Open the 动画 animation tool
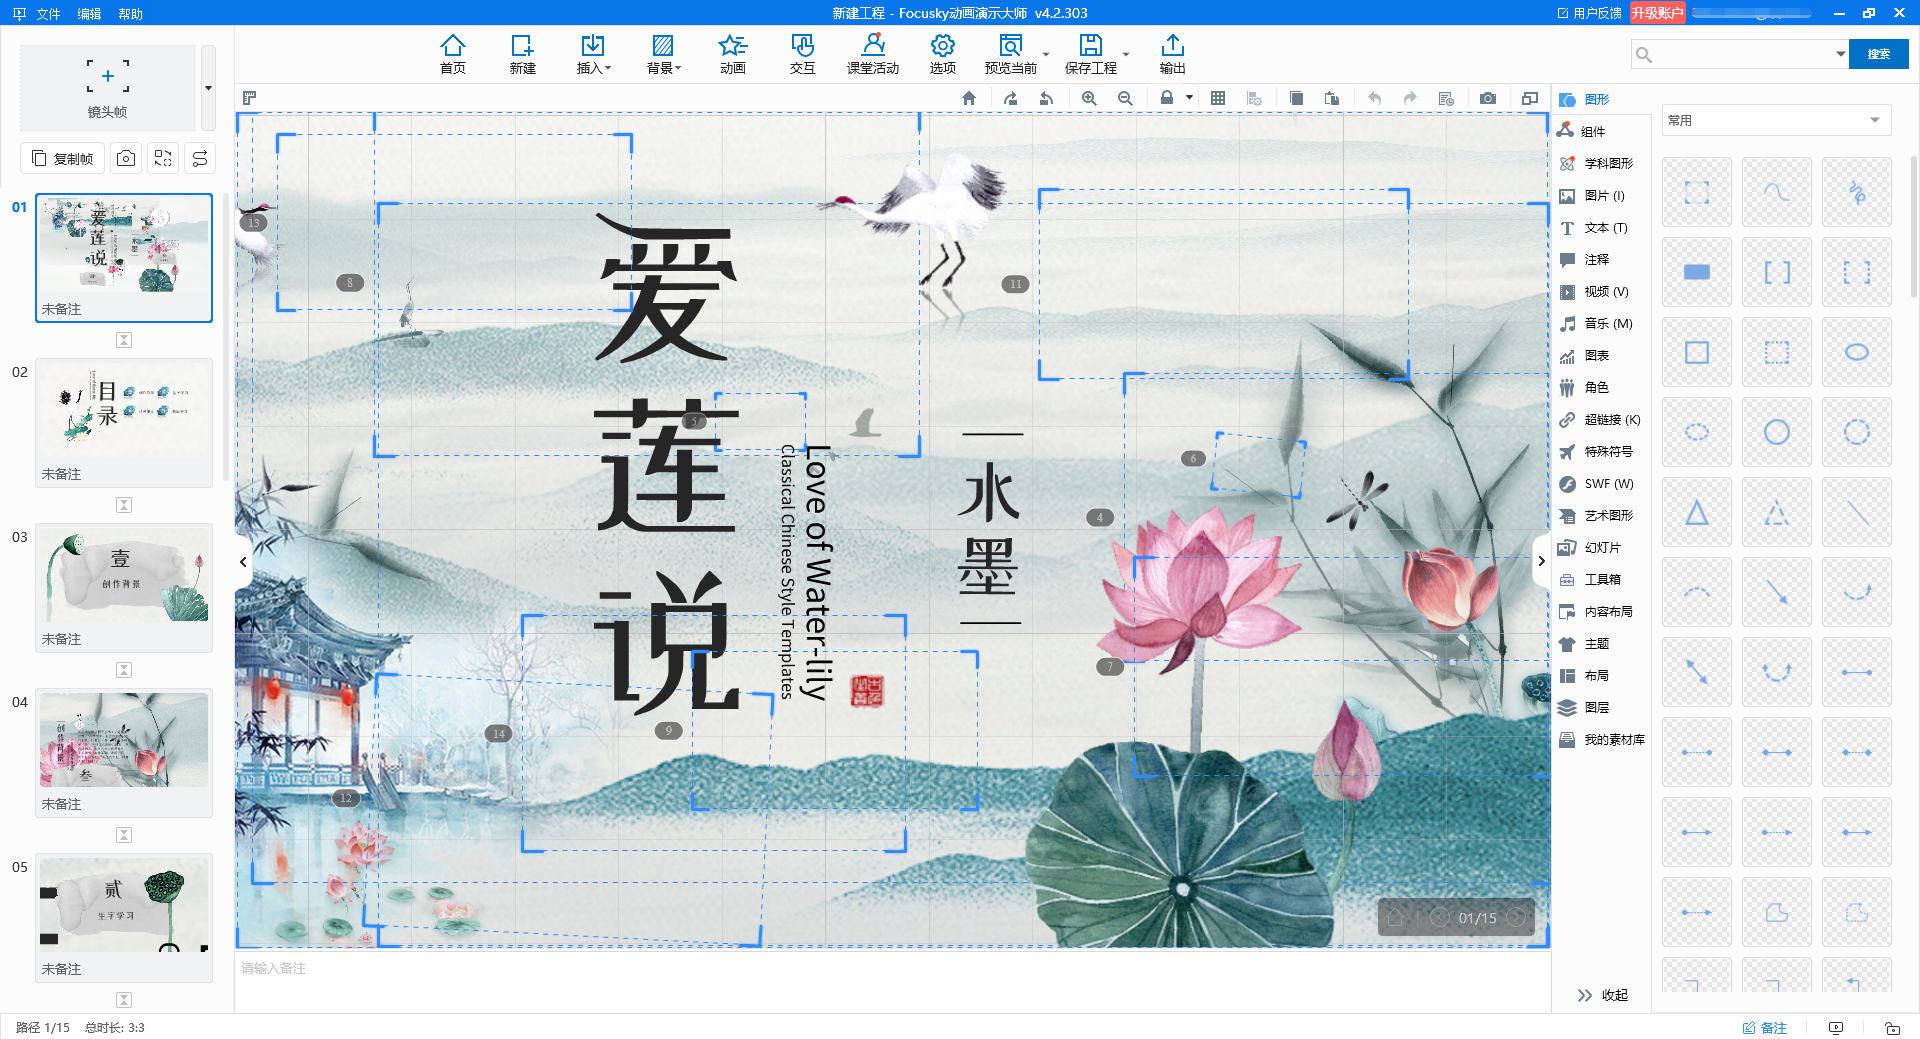 click(x=732, y=54)
